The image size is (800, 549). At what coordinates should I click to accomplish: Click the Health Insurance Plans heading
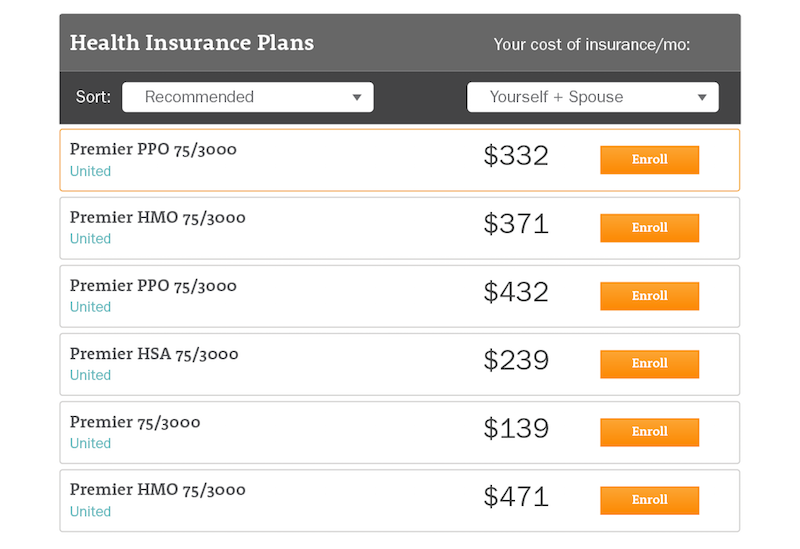pos(191,43)
